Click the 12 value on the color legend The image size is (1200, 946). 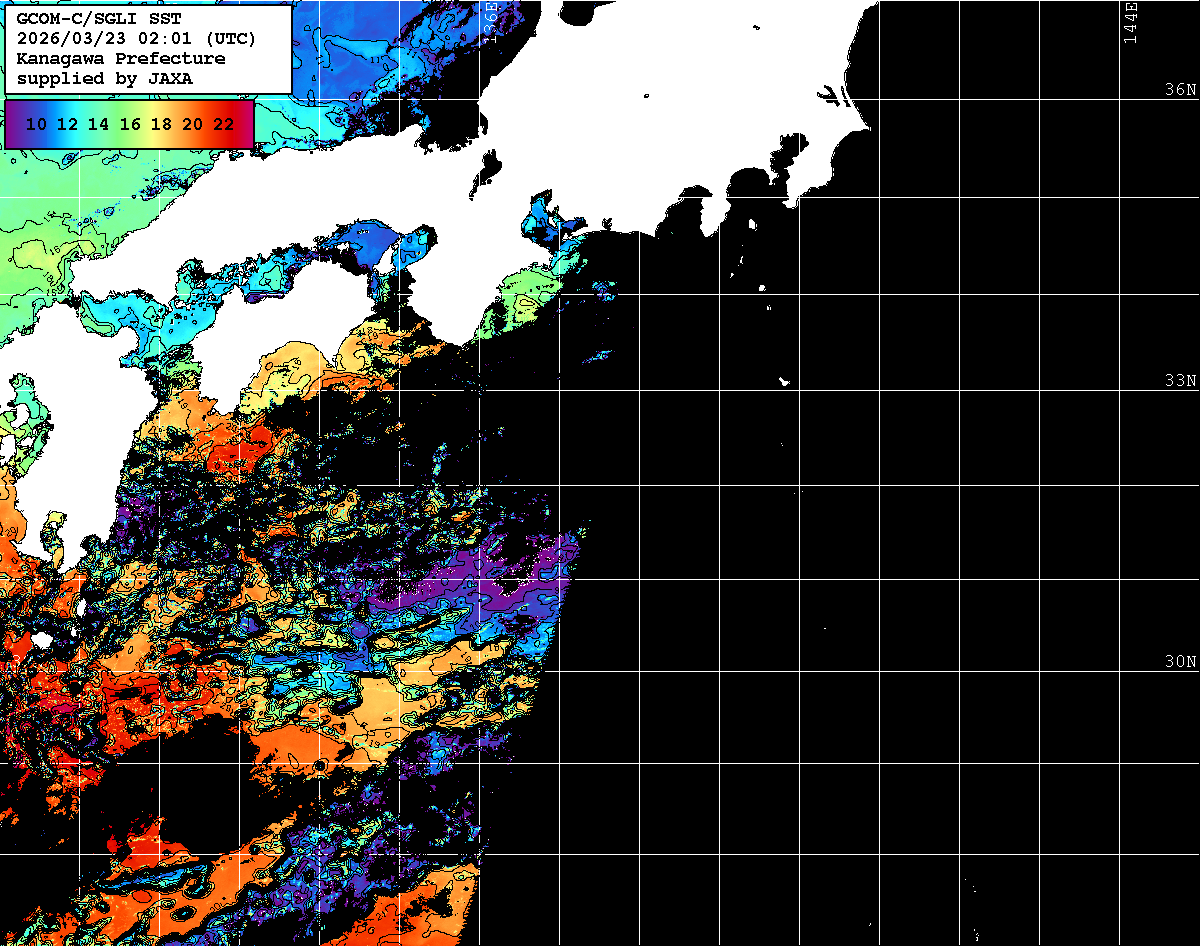pyautogui.click(x=67, y=124)
